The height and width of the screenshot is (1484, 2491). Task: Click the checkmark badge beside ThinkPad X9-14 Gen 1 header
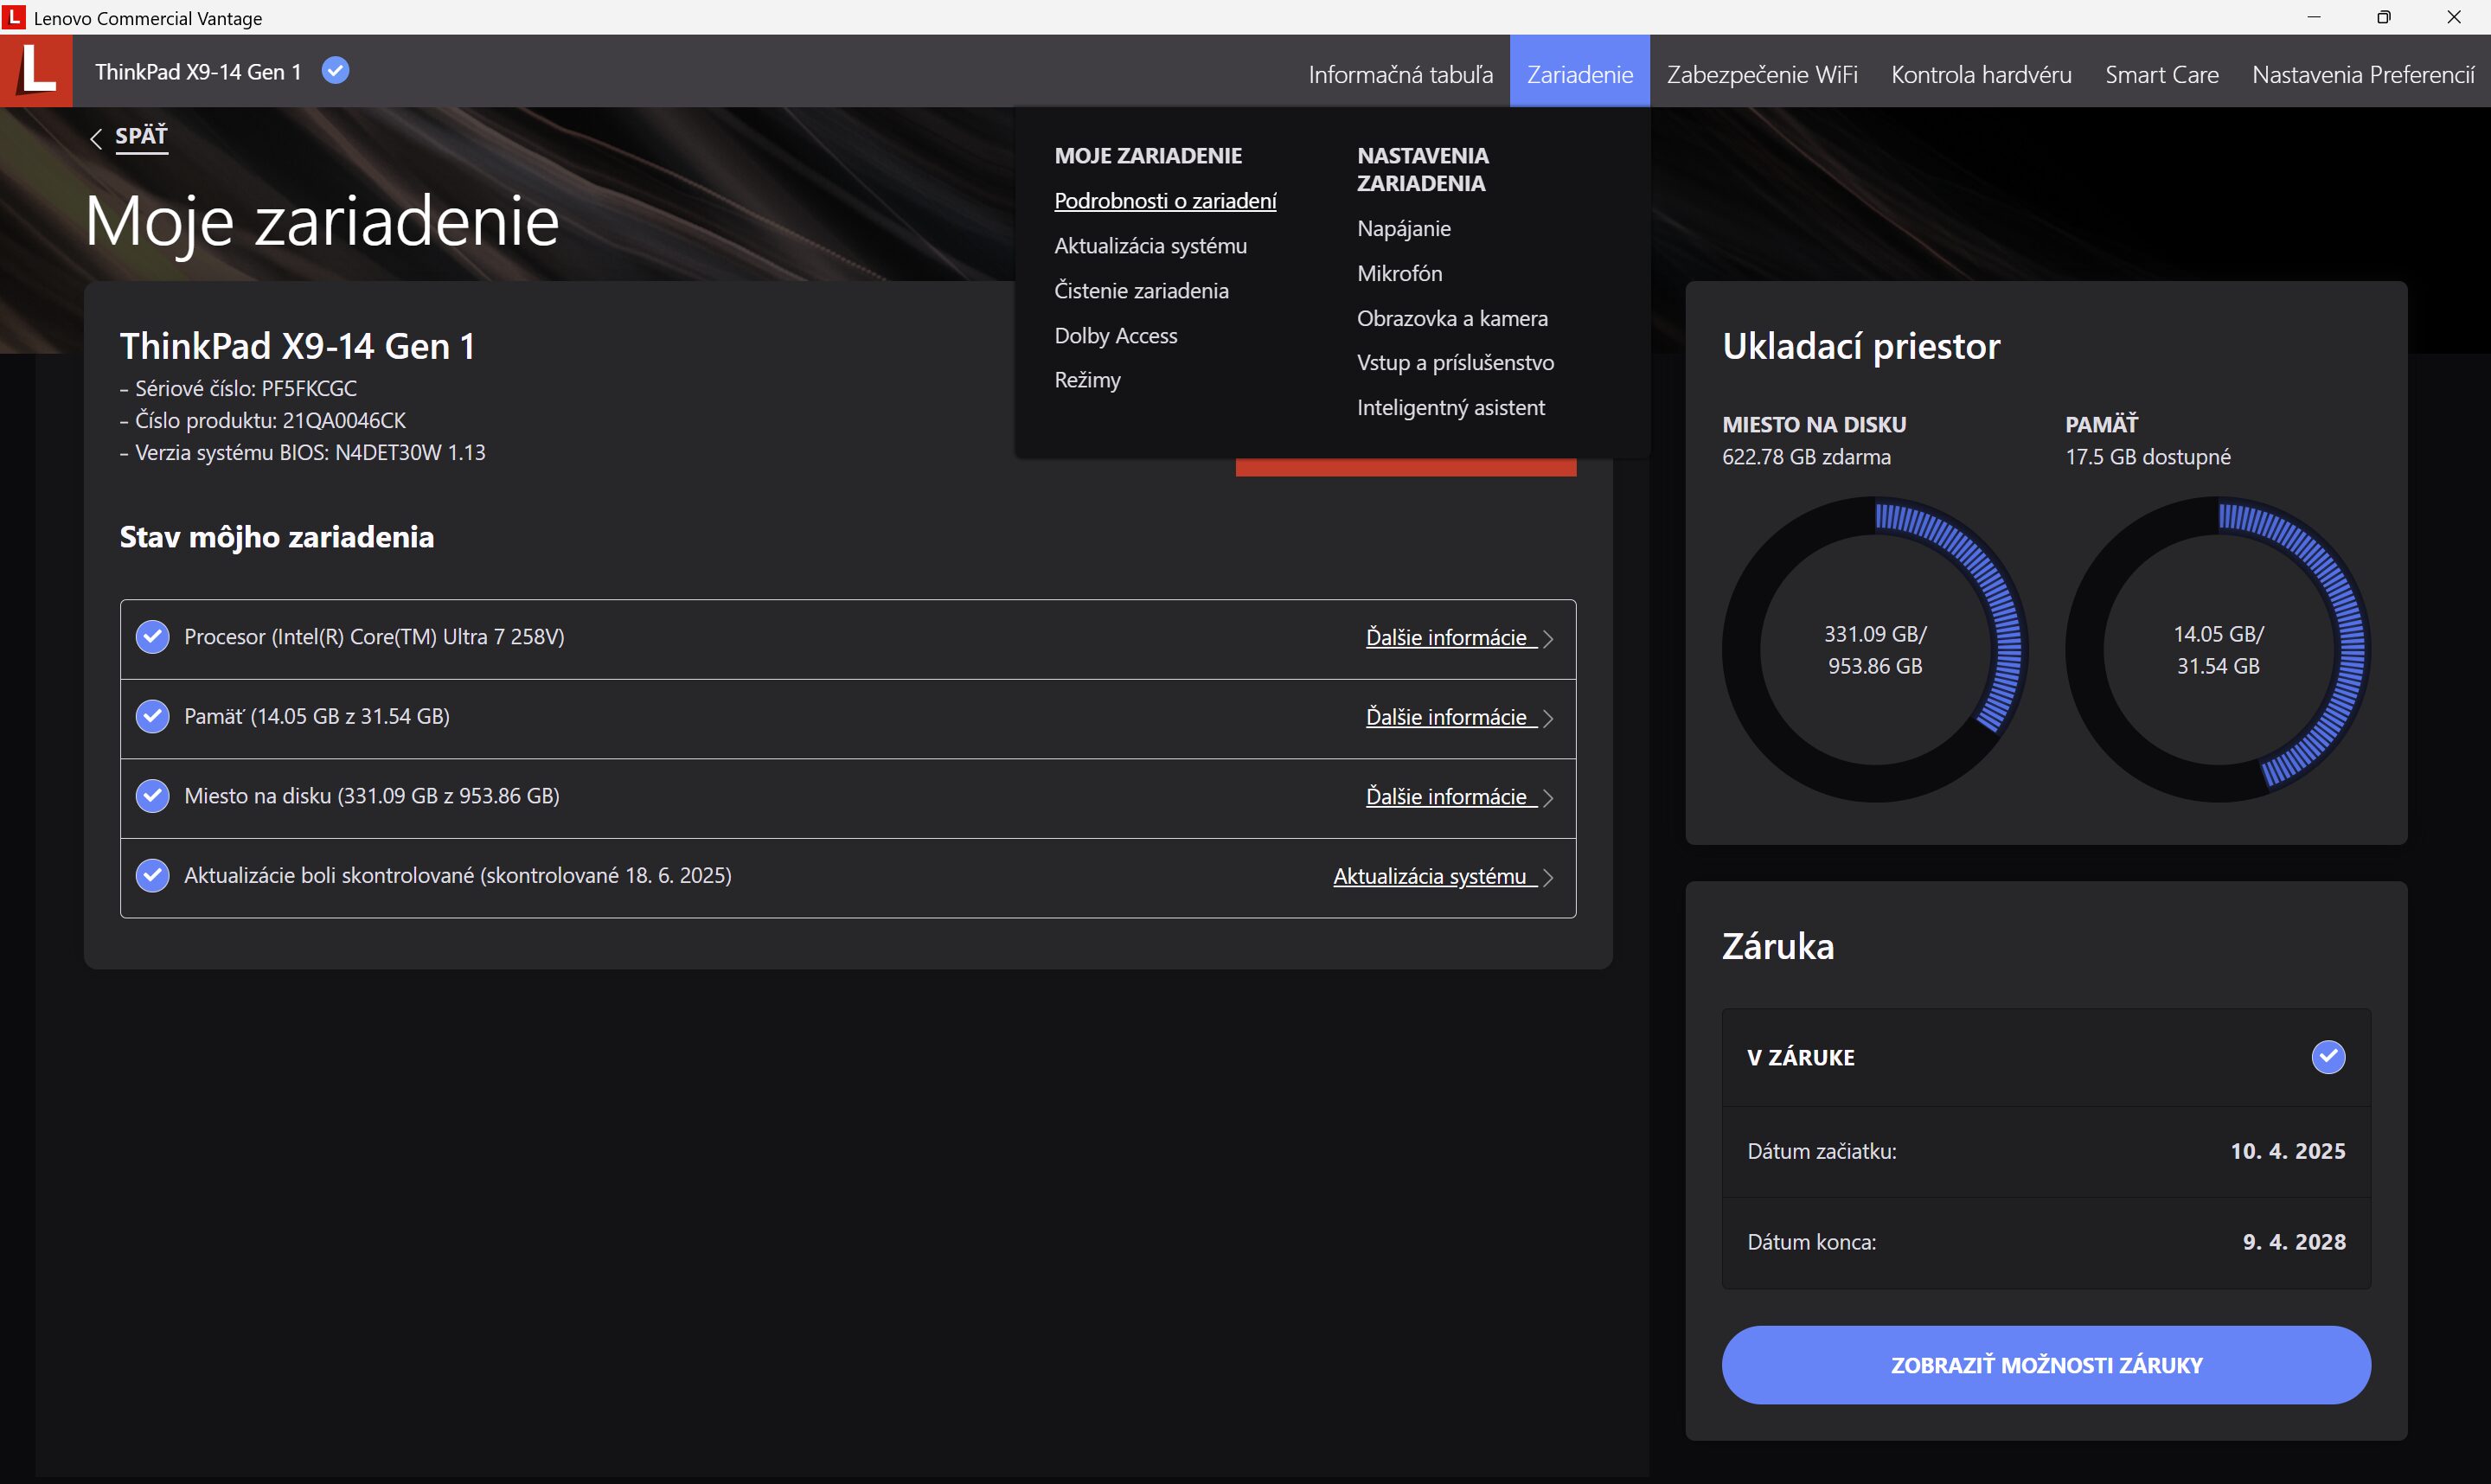(x=335, y=71)
